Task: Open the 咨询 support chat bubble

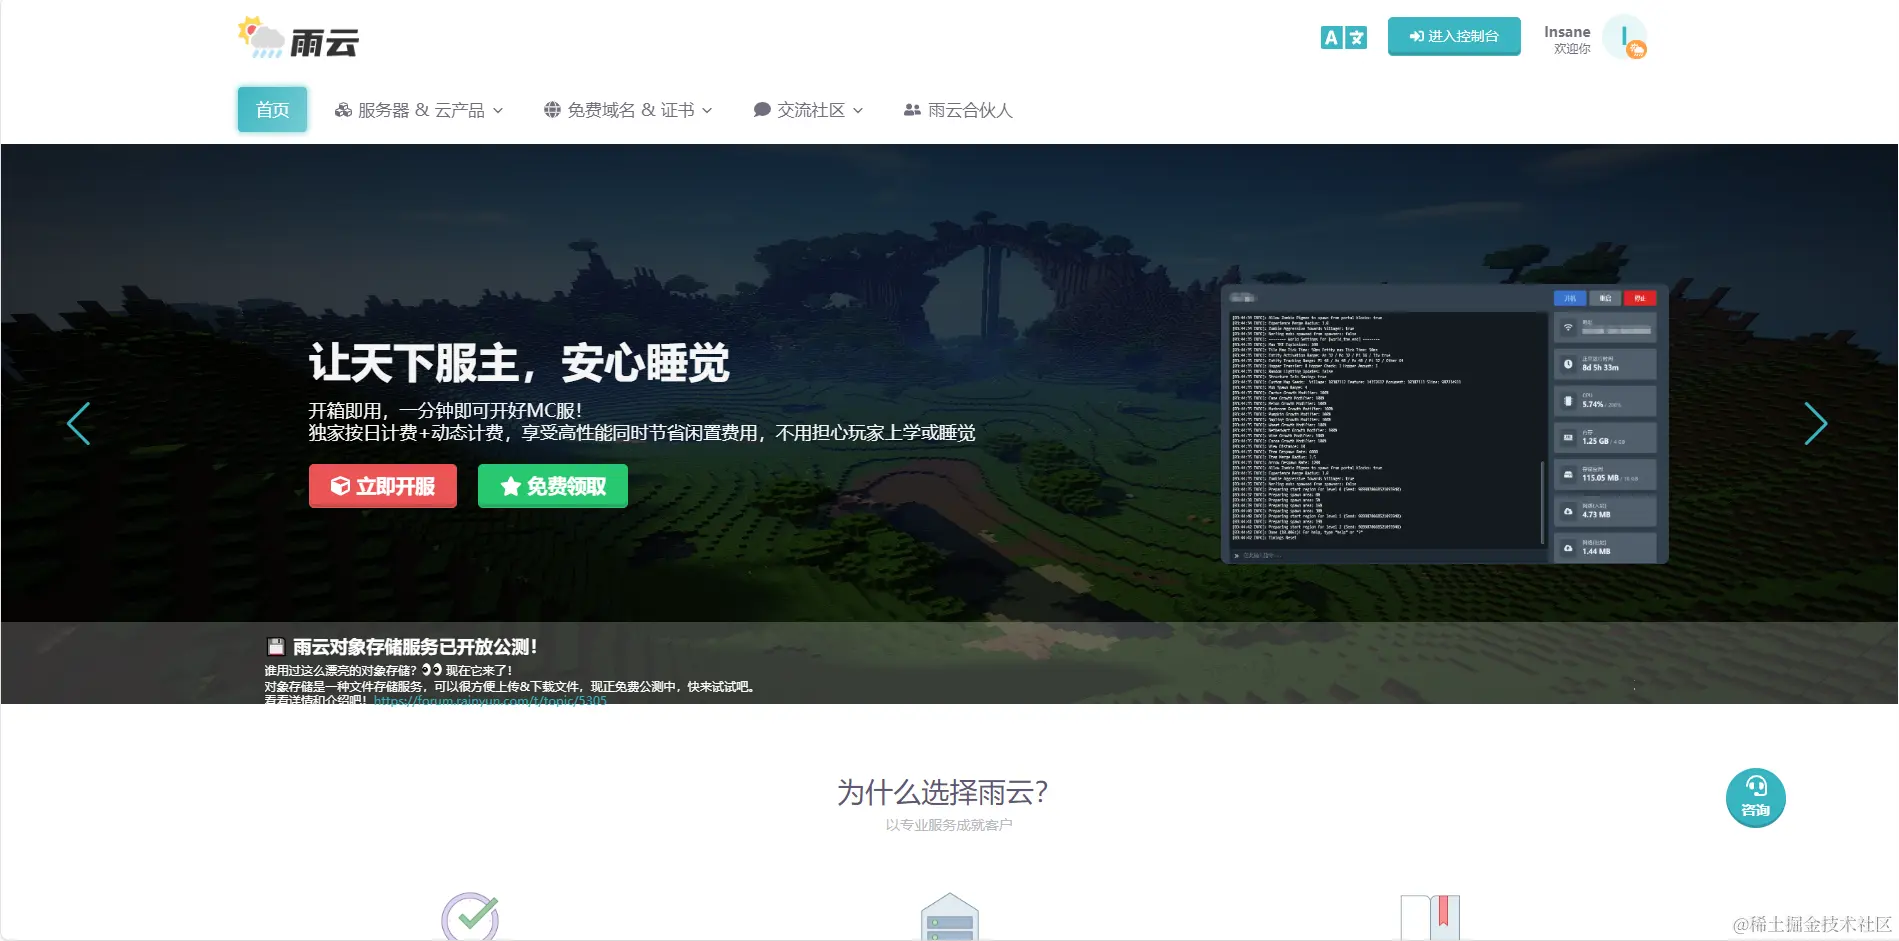Action: (x=1755, y=797)
